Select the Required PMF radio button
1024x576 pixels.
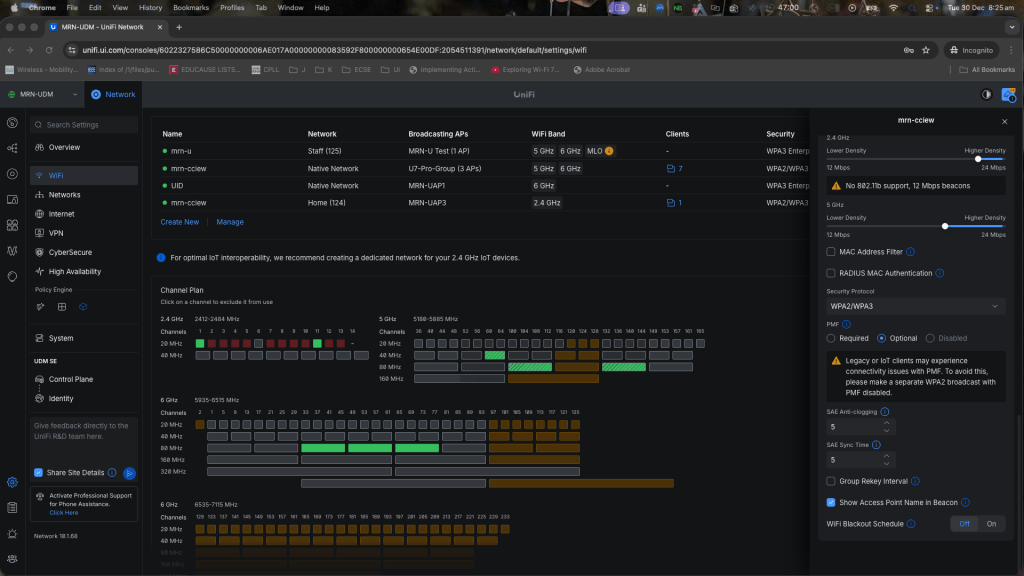[x=831, y=338]
